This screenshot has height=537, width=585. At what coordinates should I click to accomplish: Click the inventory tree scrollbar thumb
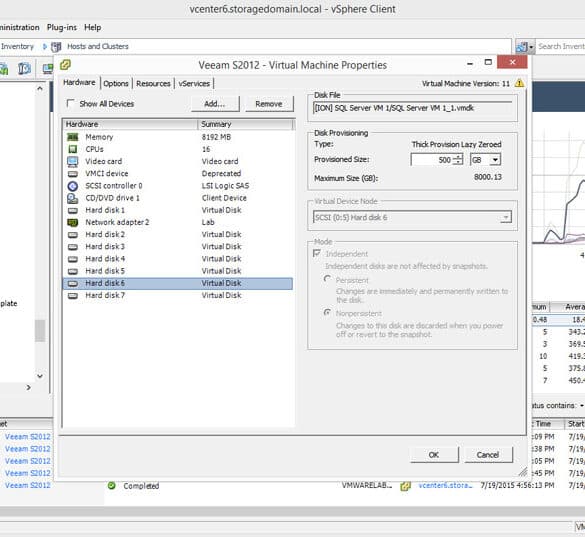40,331
